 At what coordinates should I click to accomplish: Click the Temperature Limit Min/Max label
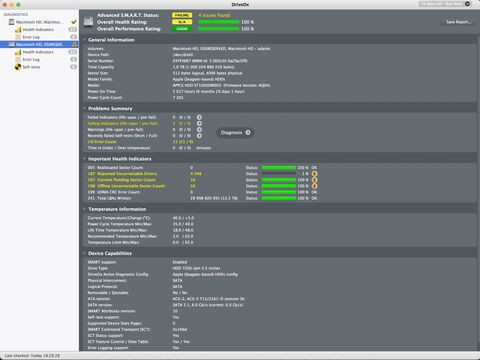pyautogui.click(x=114, y=242)
